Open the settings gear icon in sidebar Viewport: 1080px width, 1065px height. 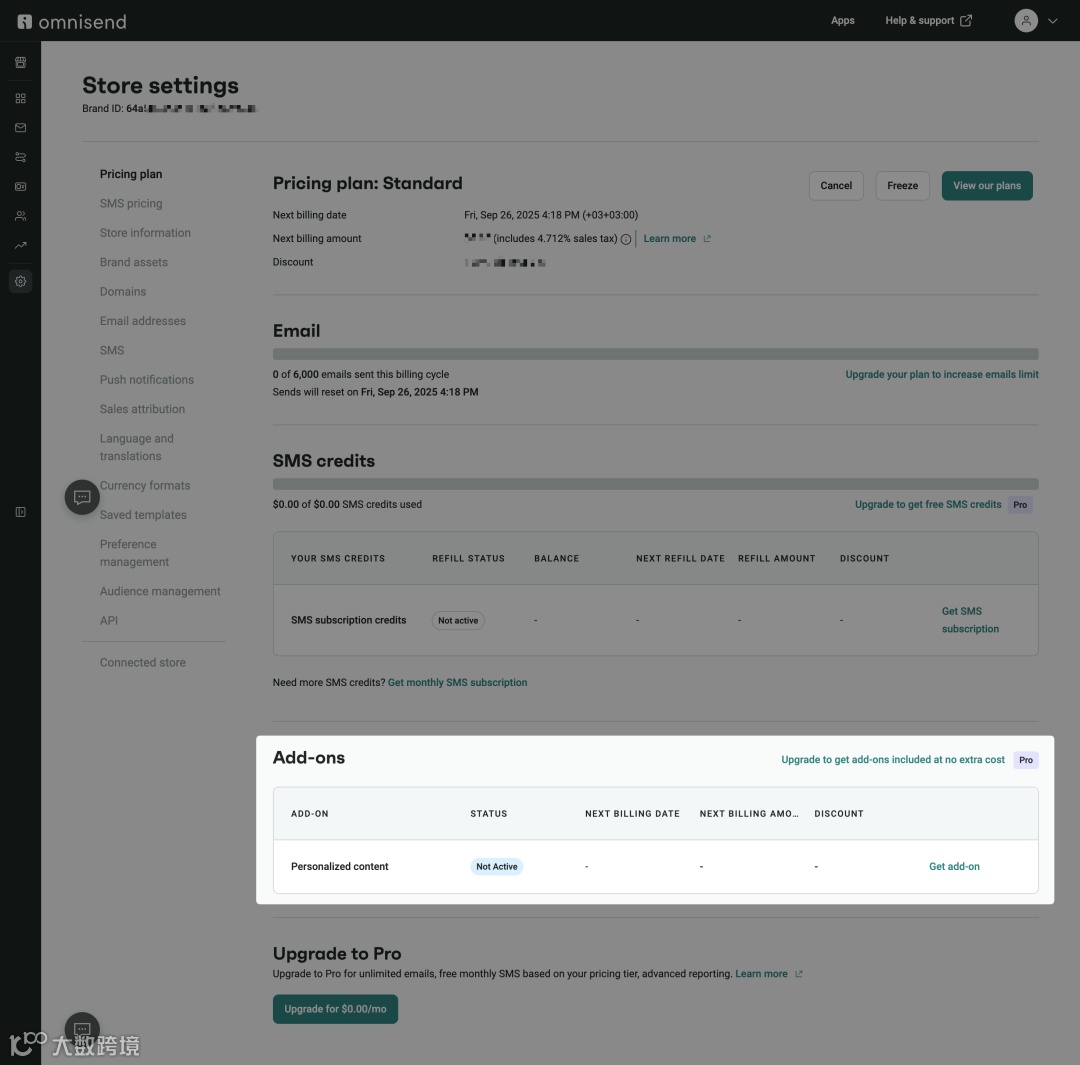click(x=21, y=281)
